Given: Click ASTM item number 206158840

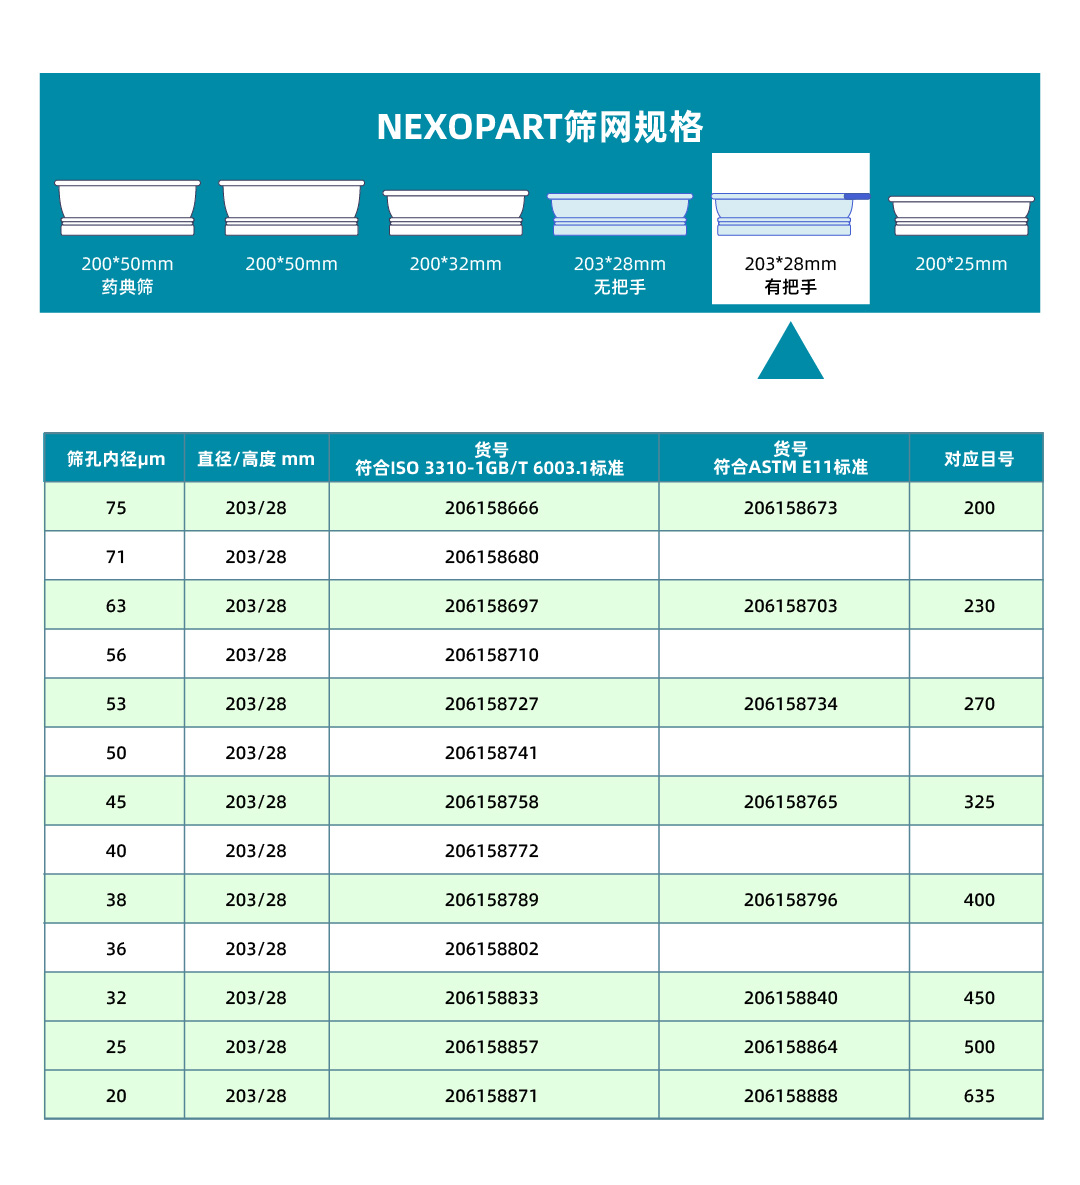Looking at the screenshot, I should (791, 998).
